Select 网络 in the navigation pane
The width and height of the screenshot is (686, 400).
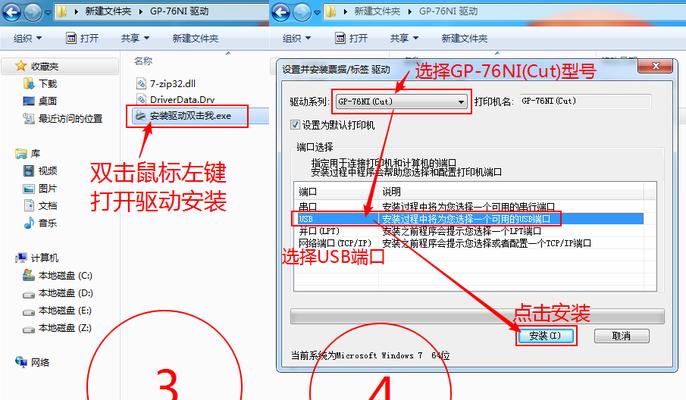pos(32,362)
